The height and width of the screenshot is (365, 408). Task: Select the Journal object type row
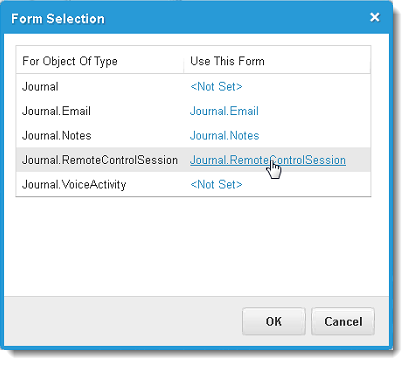tap(193, 87)
